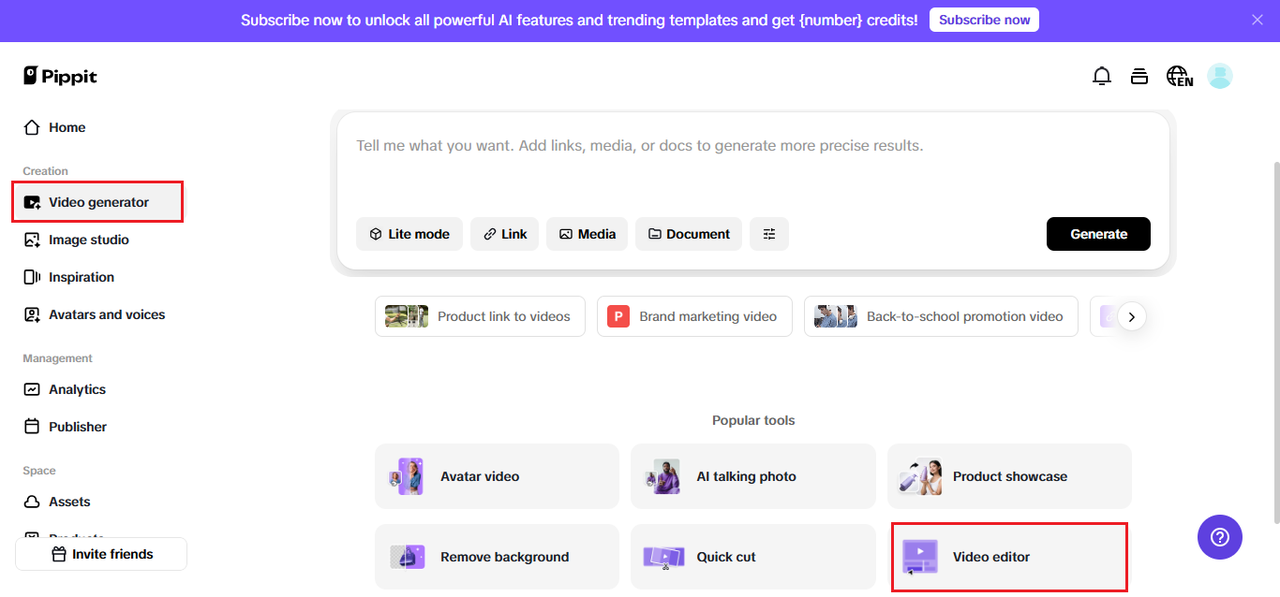Open the Video editor tool

point(1009,557)
